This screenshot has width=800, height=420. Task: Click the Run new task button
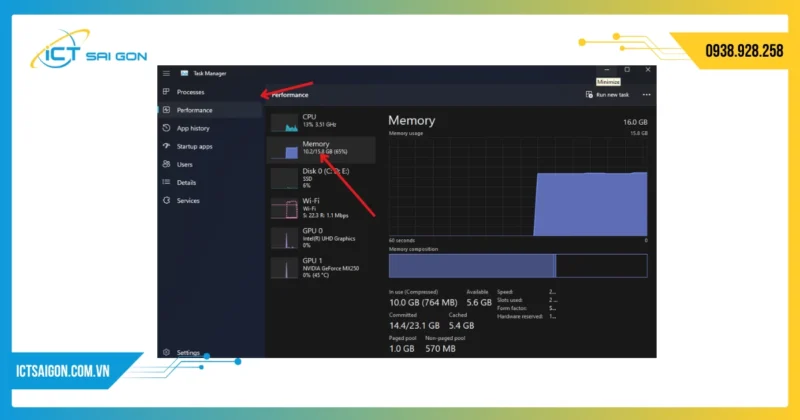(x=607, y=94)
